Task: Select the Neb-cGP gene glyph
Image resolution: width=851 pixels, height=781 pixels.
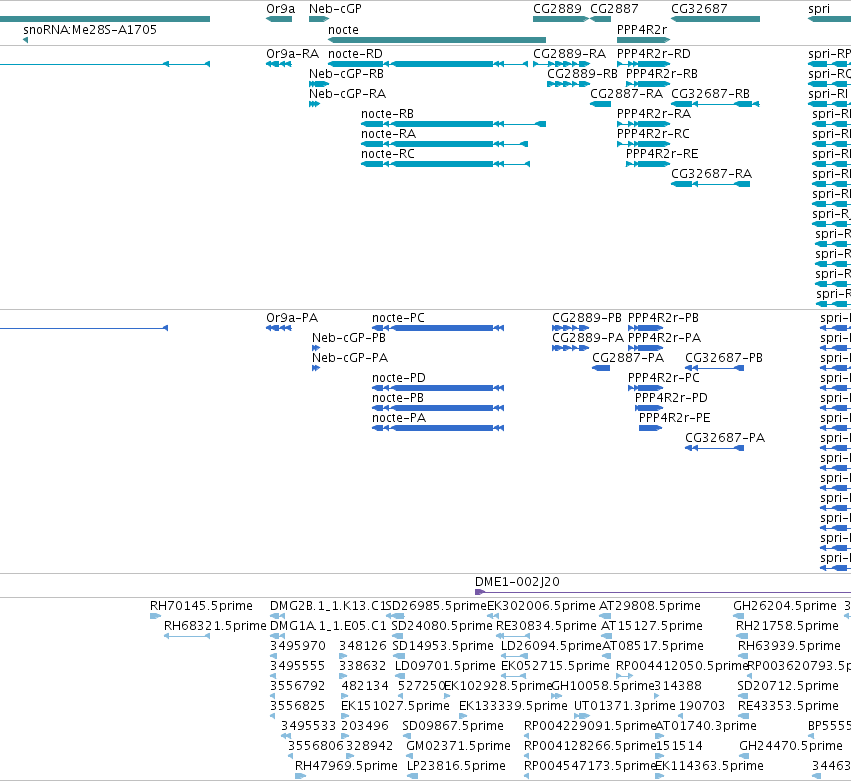Action: click(x=319, y=19)
